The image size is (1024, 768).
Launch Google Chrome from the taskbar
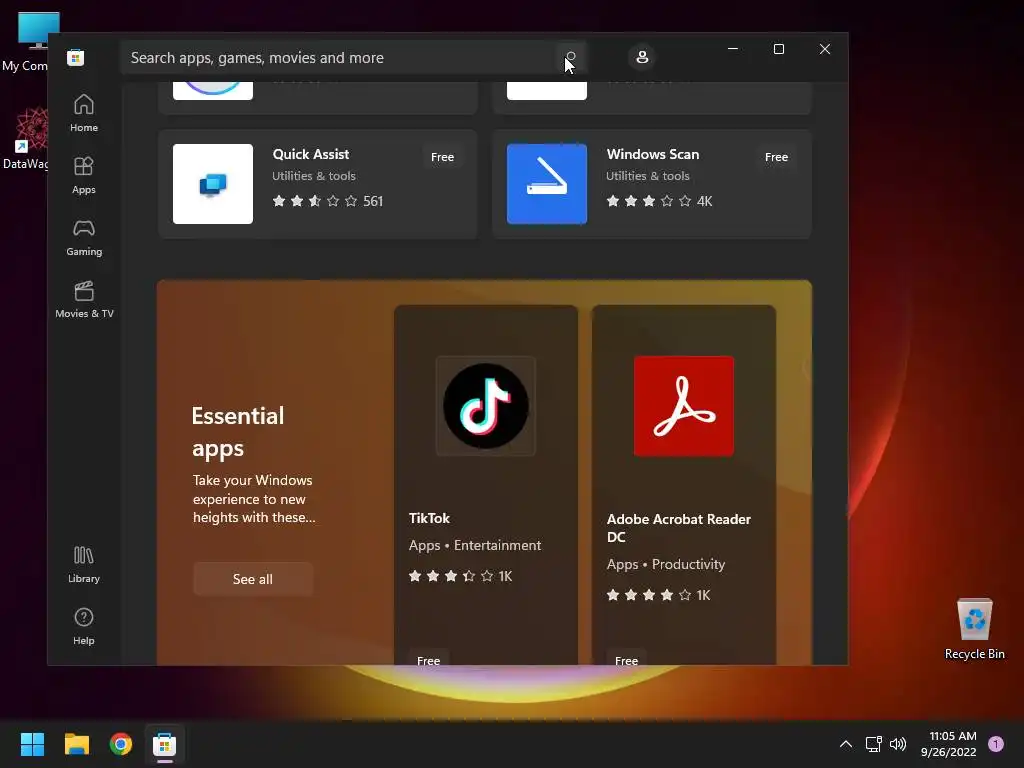[x=121, y=744]
